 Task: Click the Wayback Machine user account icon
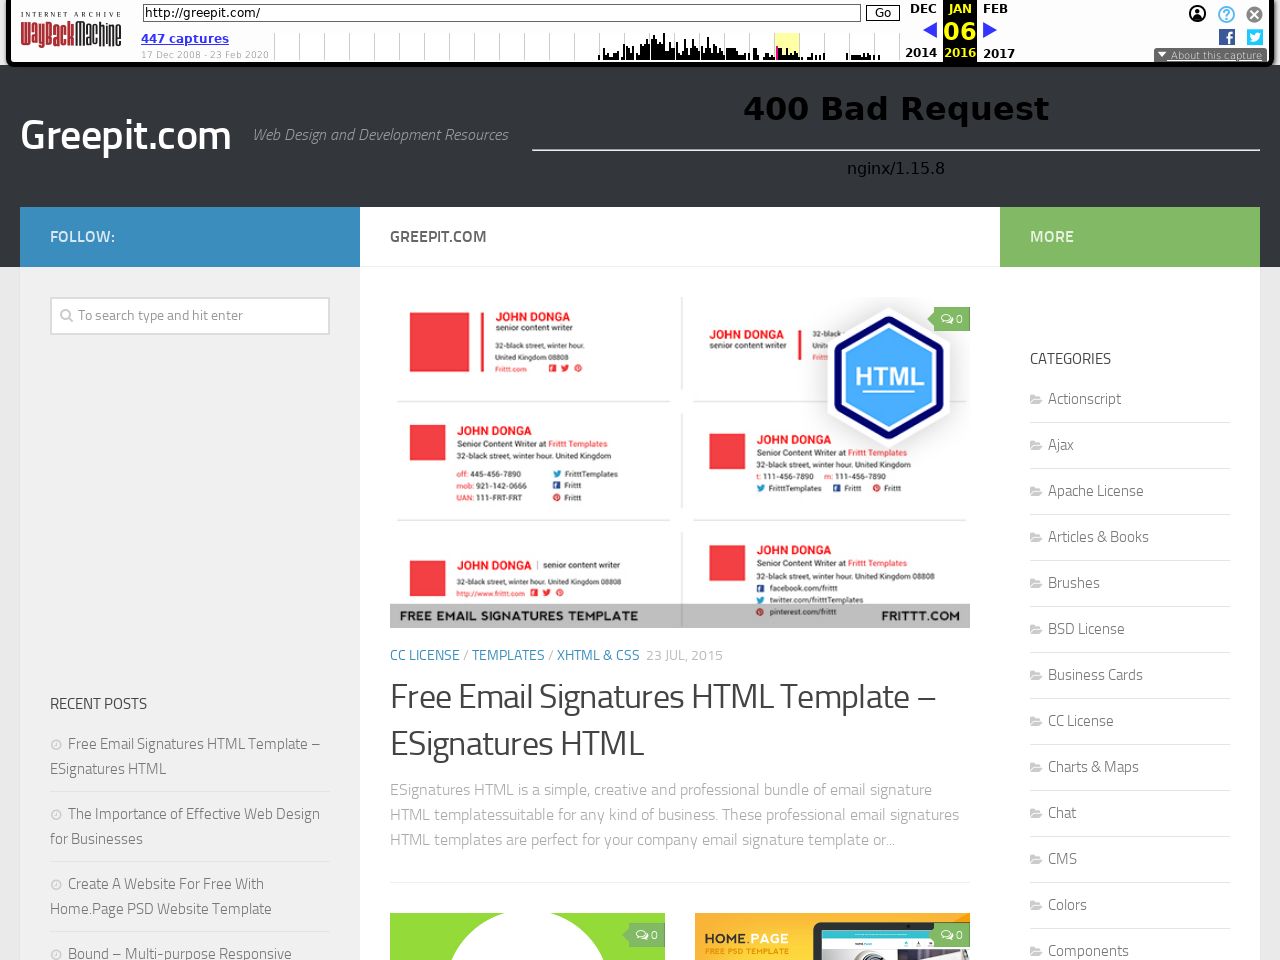1197,14
